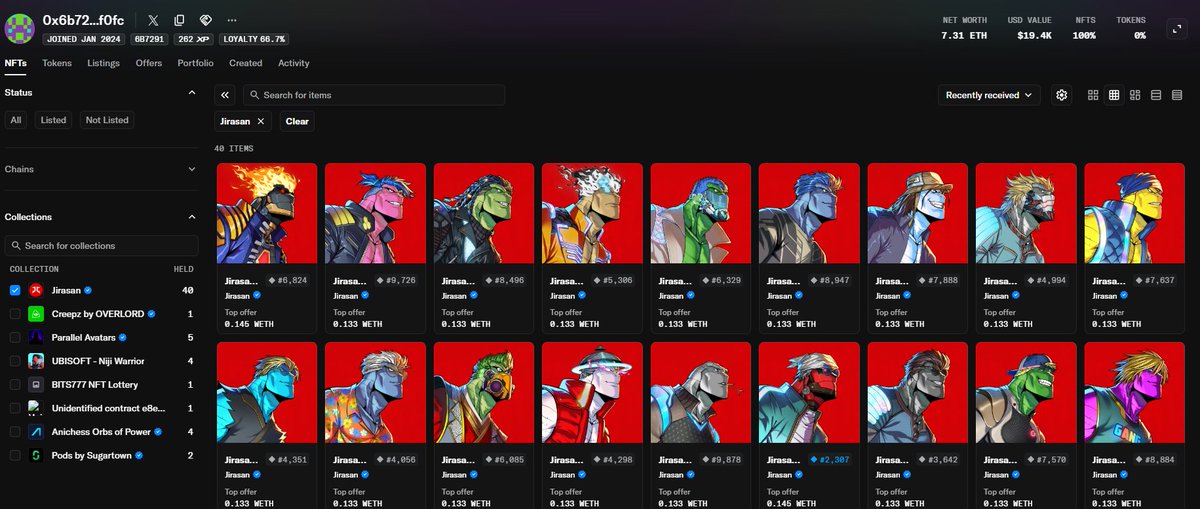Open Jirasan #9,726 NFT thumbnail

[x=375, y=214]
